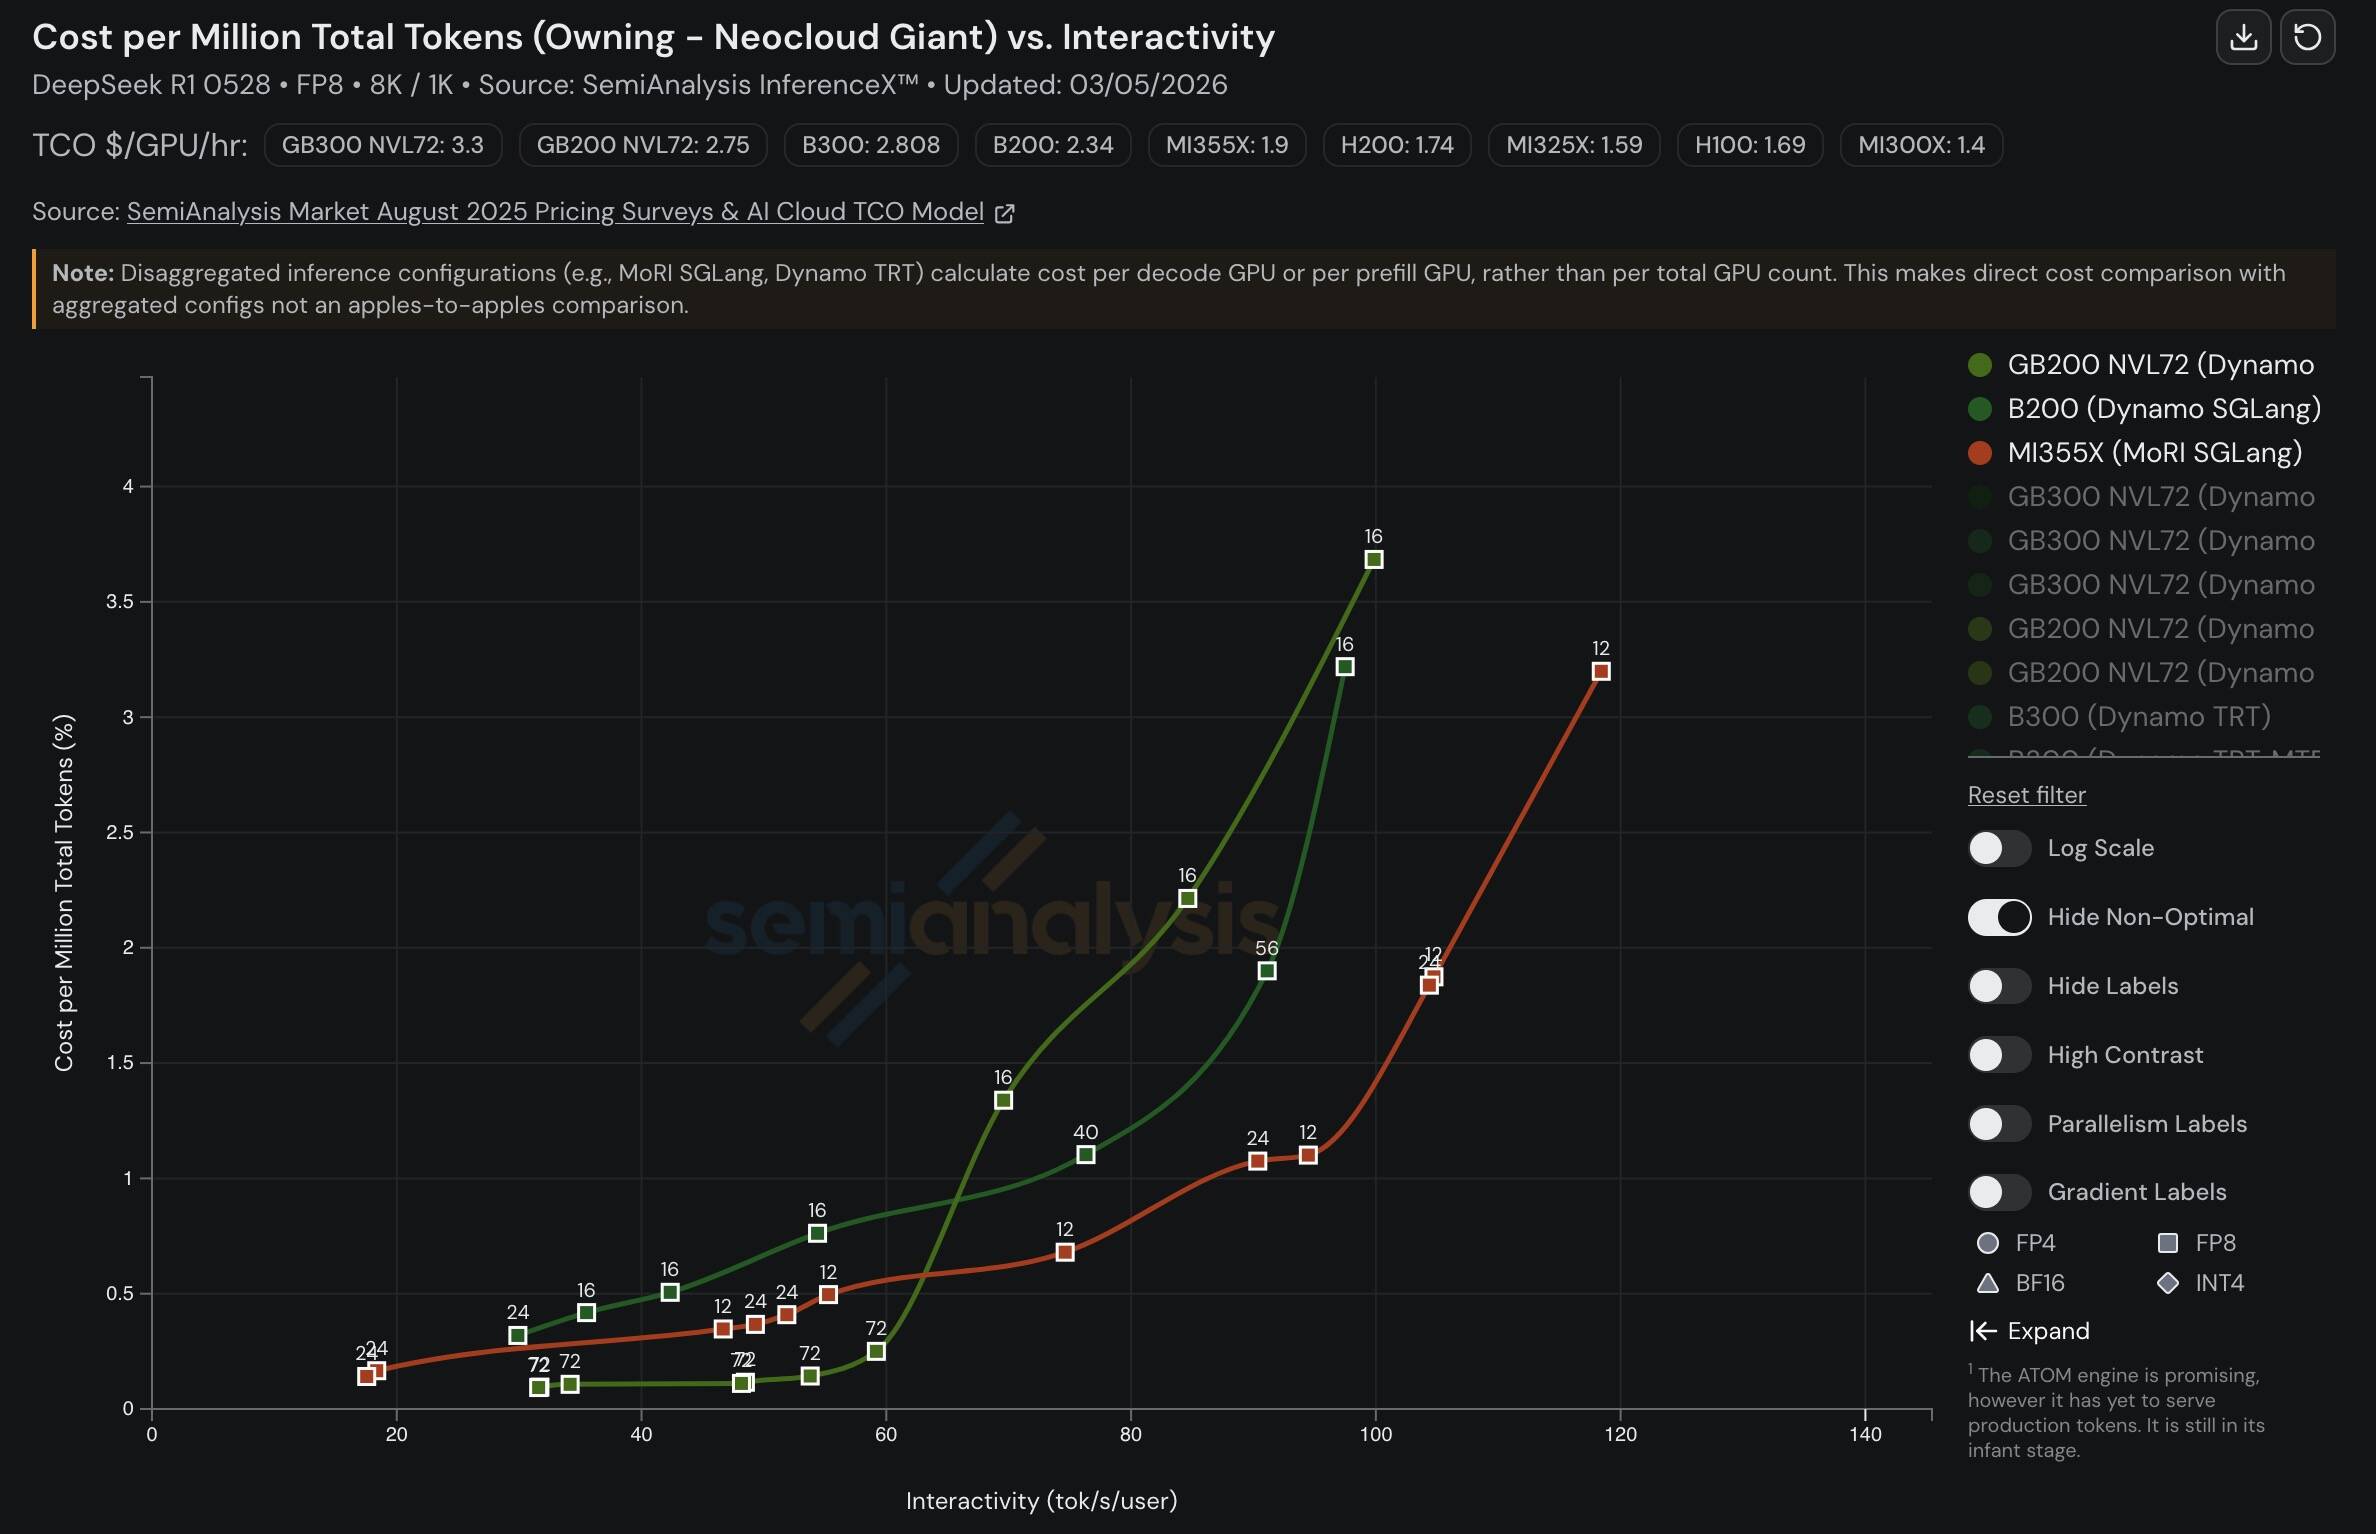2376x1534 pixels.
Task: Click the GB300 NVL72: 3.3 TCO chip
Action: click(383, 145)
